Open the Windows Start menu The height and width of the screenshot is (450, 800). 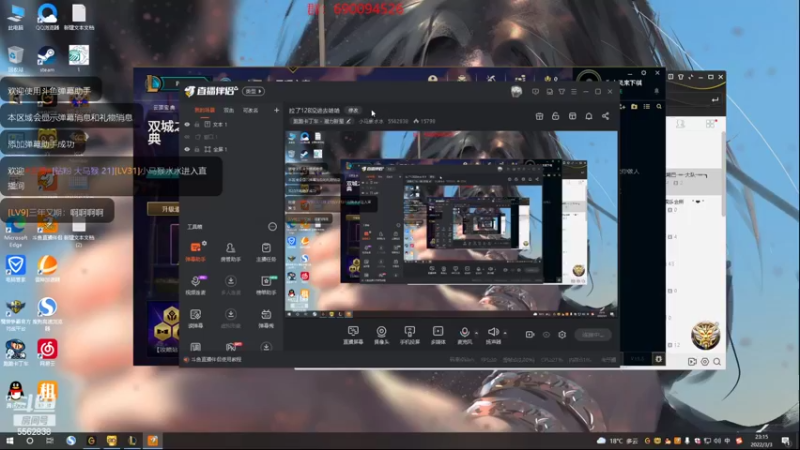click(9, 441)
